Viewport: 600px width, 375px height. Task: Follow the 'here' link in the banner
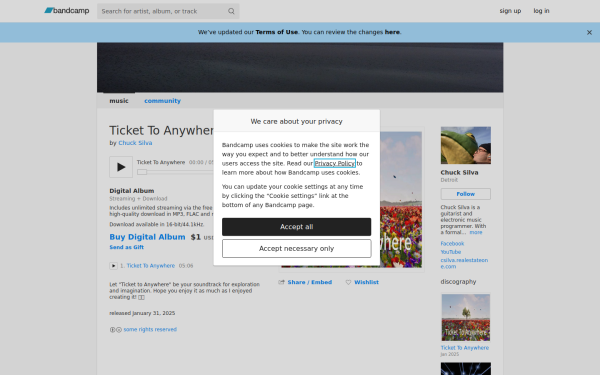[392, 32]
